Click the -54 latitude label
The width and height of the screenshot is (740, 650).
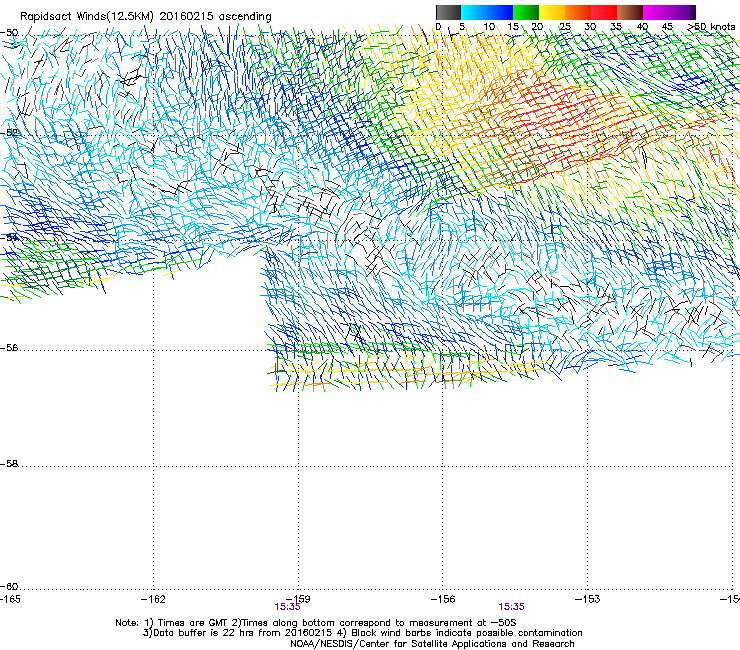9,237
